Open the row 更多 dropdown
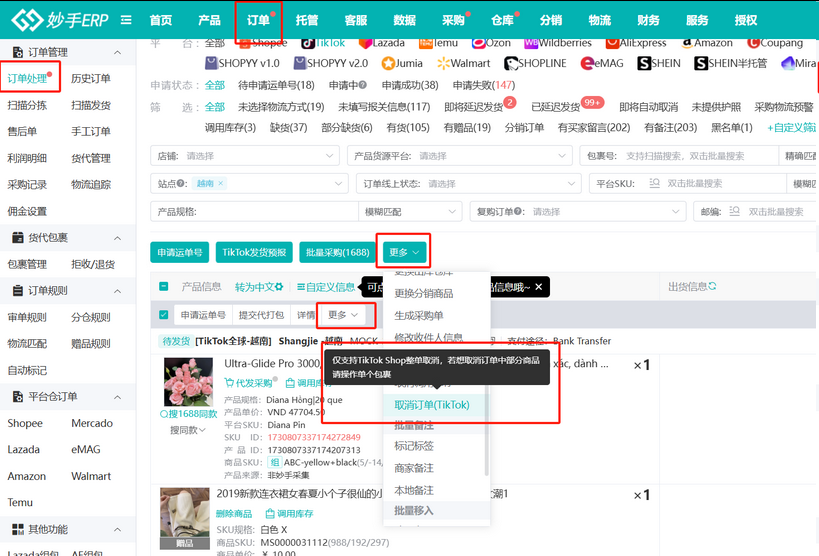This screenshot has height=556, width=819. [343, 315]
